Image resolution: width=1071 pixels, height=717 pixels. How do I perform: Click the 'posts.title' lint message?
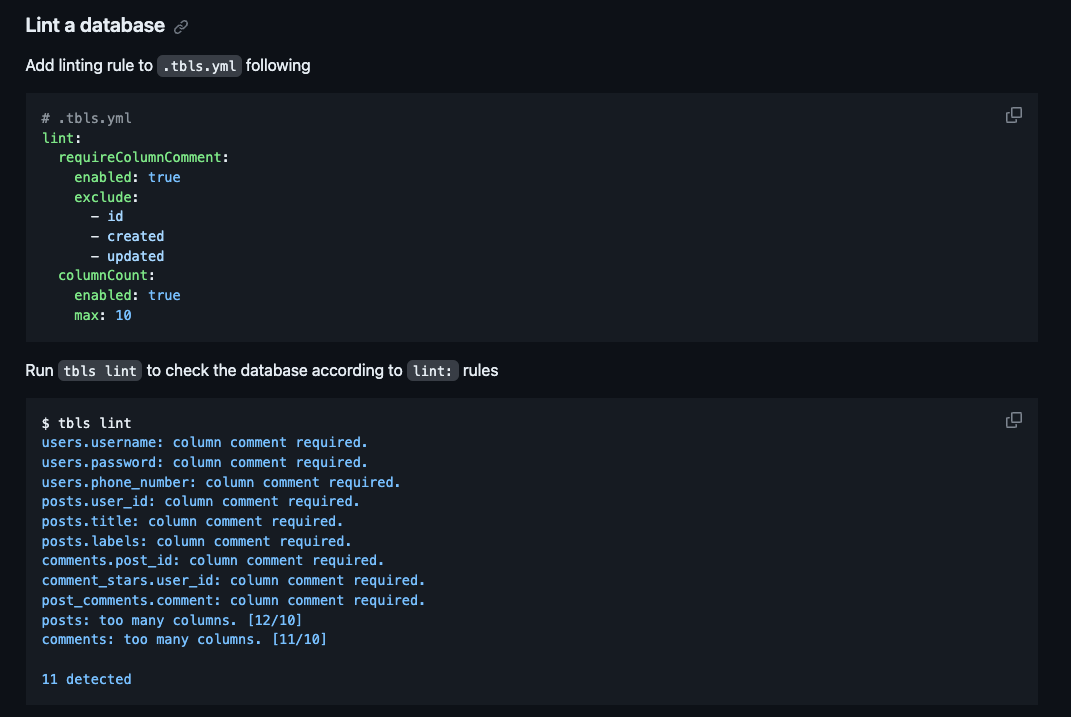pyautogui.click(x=193, y=521)
